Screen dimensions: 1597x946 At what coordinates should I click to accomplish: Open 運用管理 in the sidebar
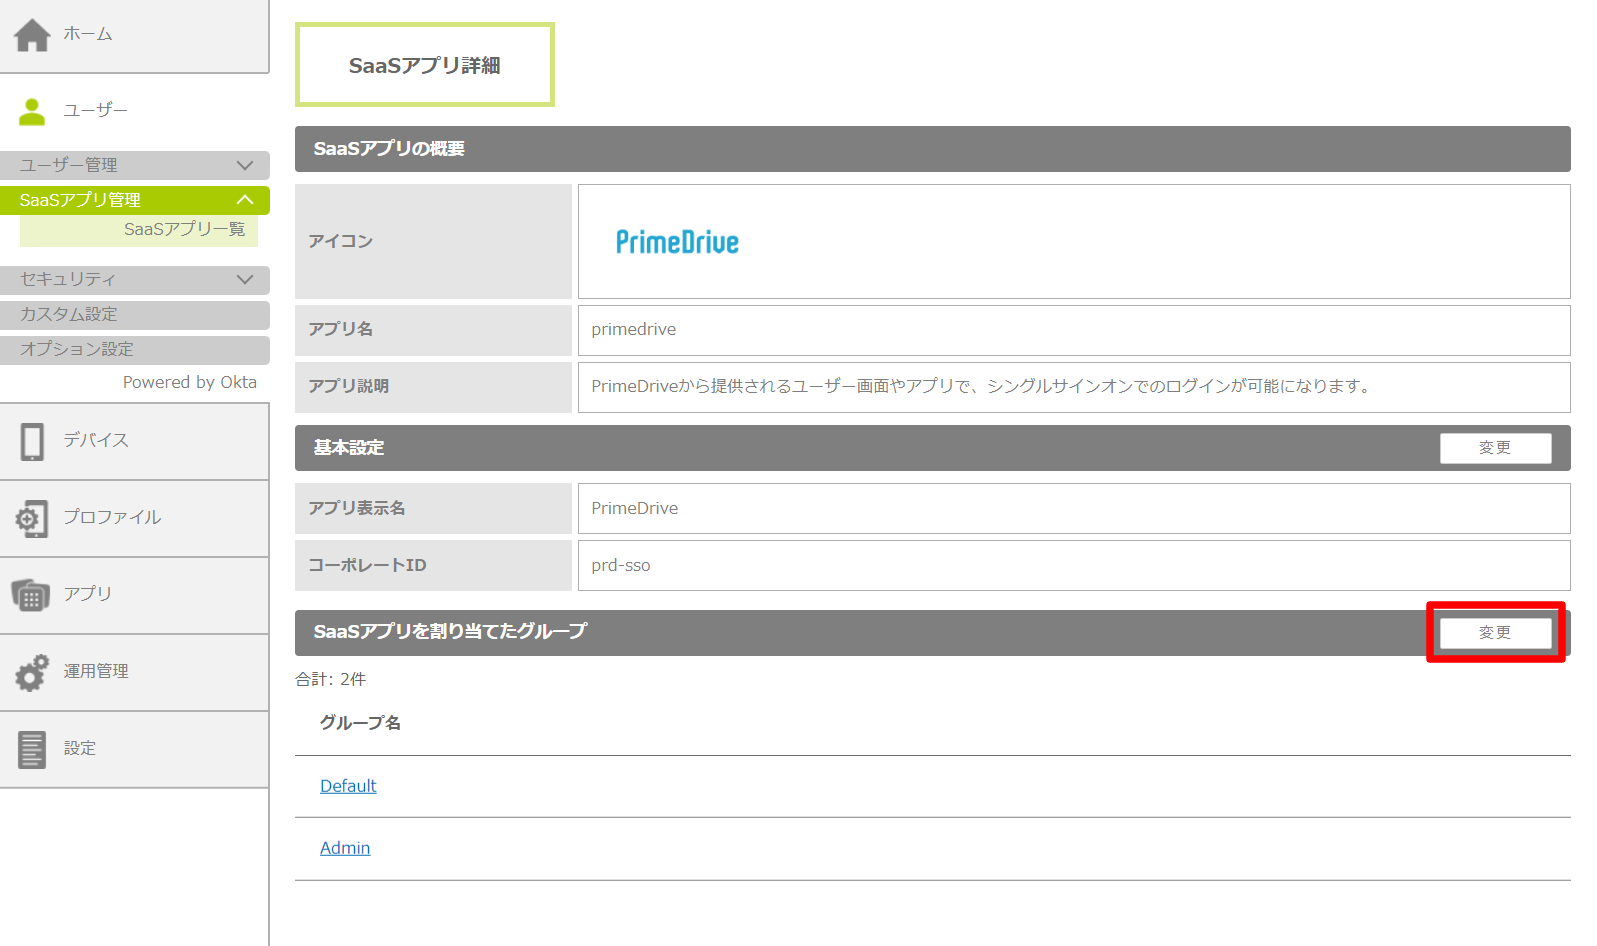(x=134, y=672)
